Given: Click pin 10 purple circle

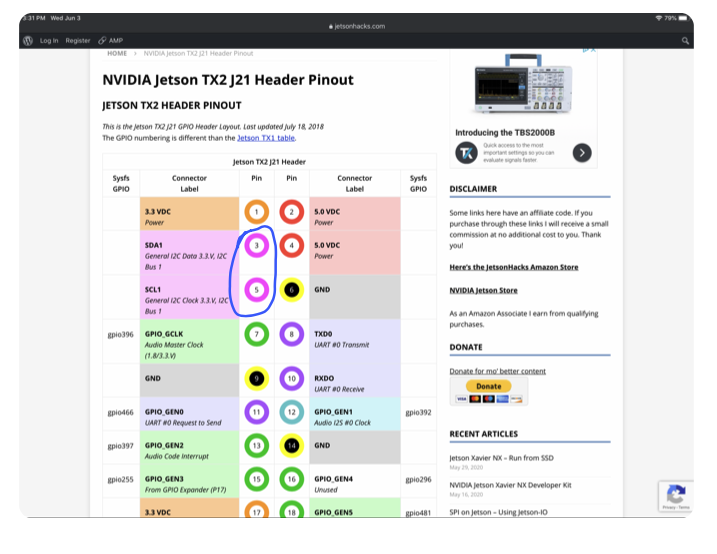Looking at the screenshot, I should [x=292, y=378].
